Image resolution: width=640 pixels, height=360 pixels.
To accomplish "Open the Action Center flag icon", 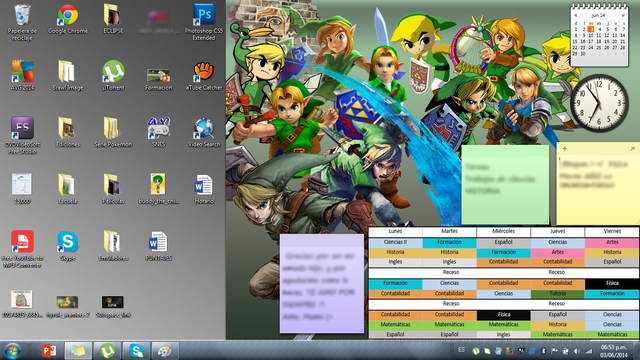I will point(554,351).
